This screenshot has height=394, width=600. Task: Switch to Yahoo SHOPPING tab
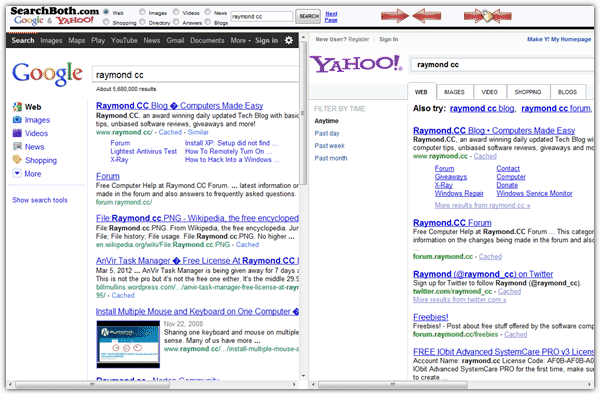coord(528,92)
